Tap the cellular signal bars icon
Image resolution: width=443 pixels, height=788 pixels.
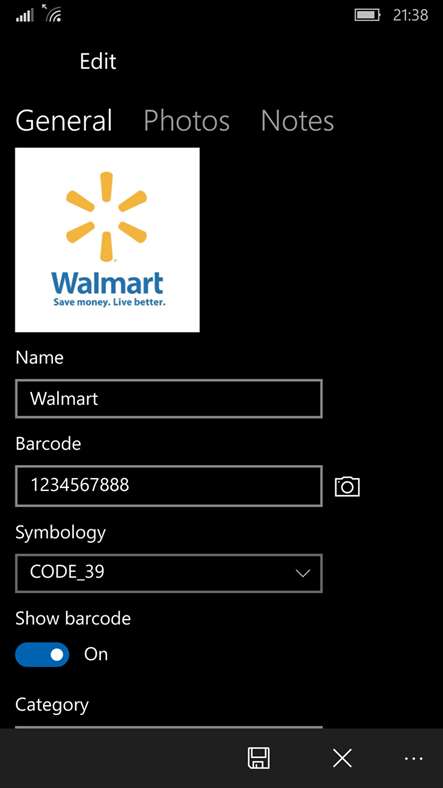coord(24,16)
